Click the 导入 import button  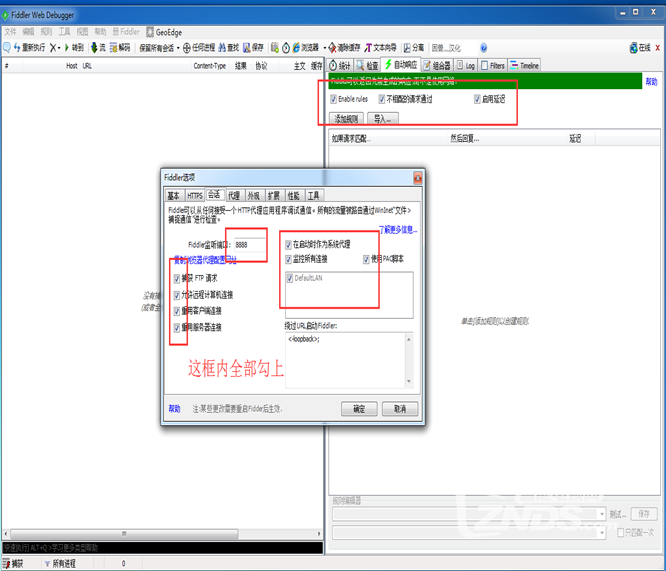coord(382,119)
